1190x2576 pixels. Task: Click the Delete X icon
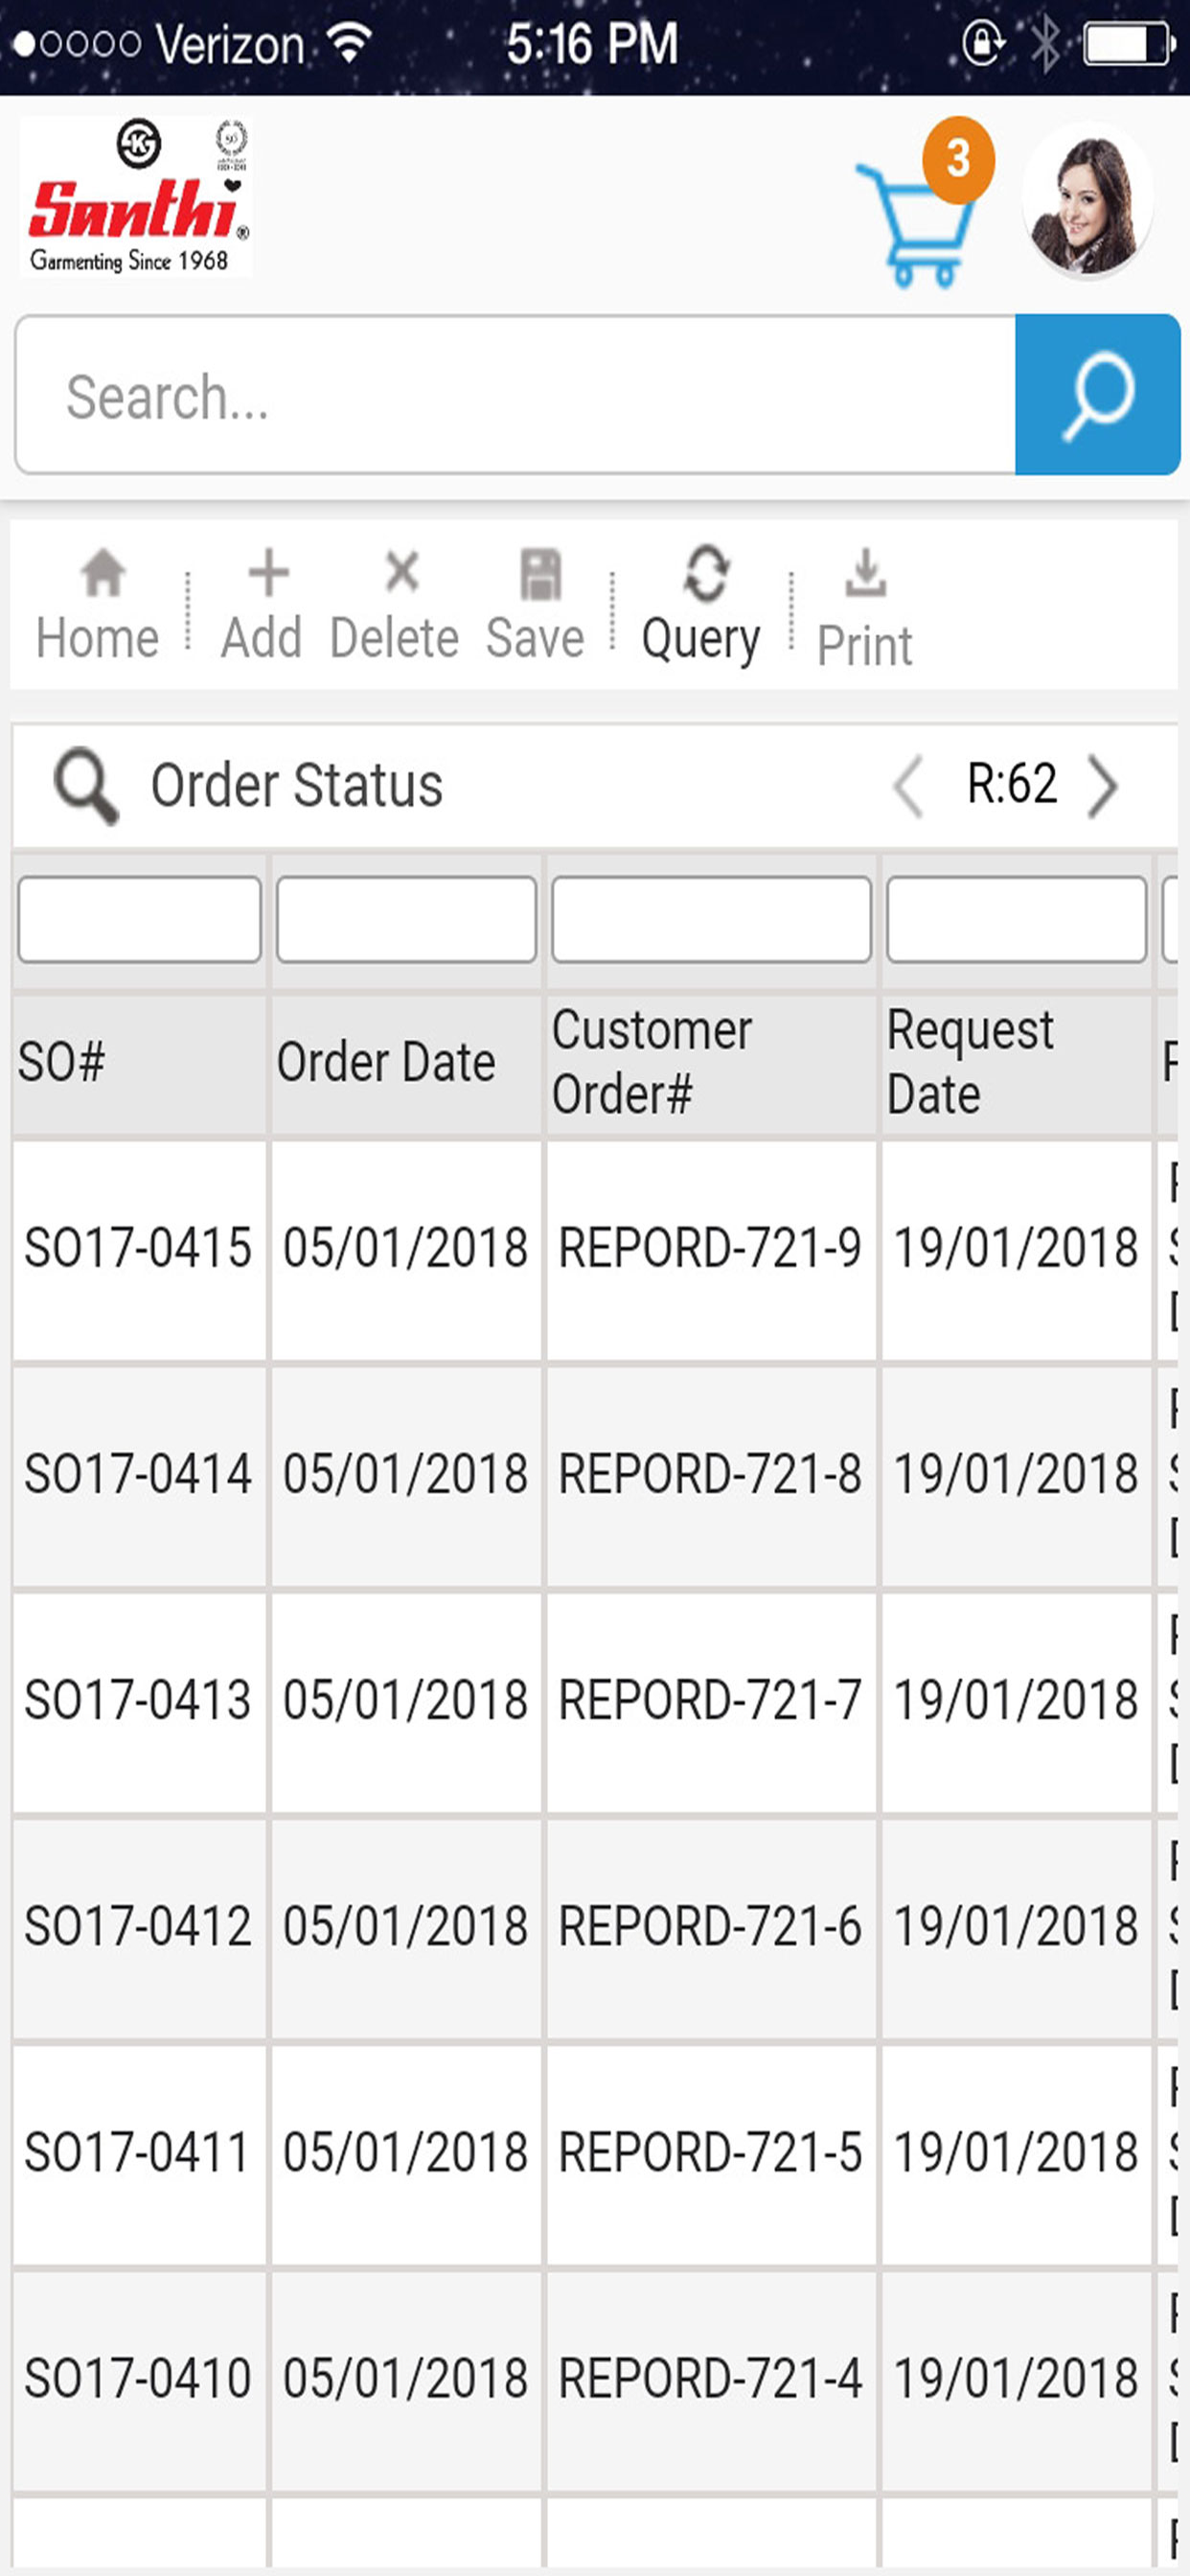402,572
